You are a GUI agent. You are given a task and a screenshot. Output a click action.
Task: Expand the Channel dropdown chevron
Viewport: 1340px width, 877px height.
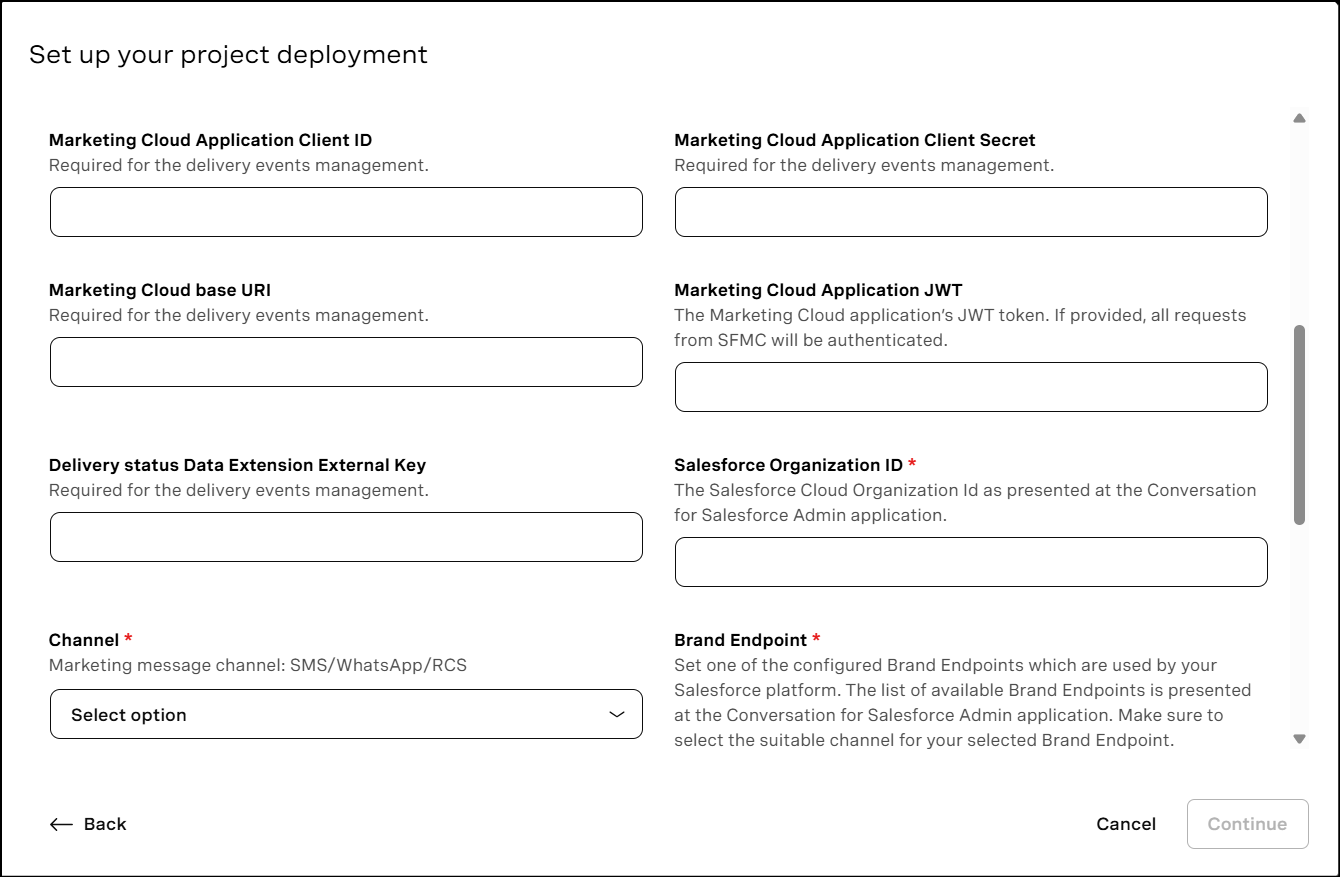(x=617, y=714)
